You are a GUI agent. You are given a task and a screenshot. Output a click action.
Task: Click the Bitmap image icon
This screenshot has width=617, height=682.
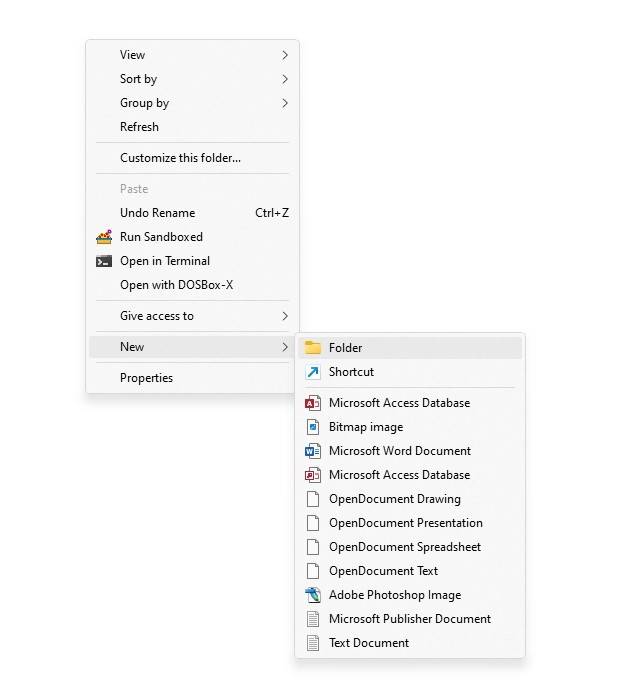pyautogui.click(x=313, y=427)
